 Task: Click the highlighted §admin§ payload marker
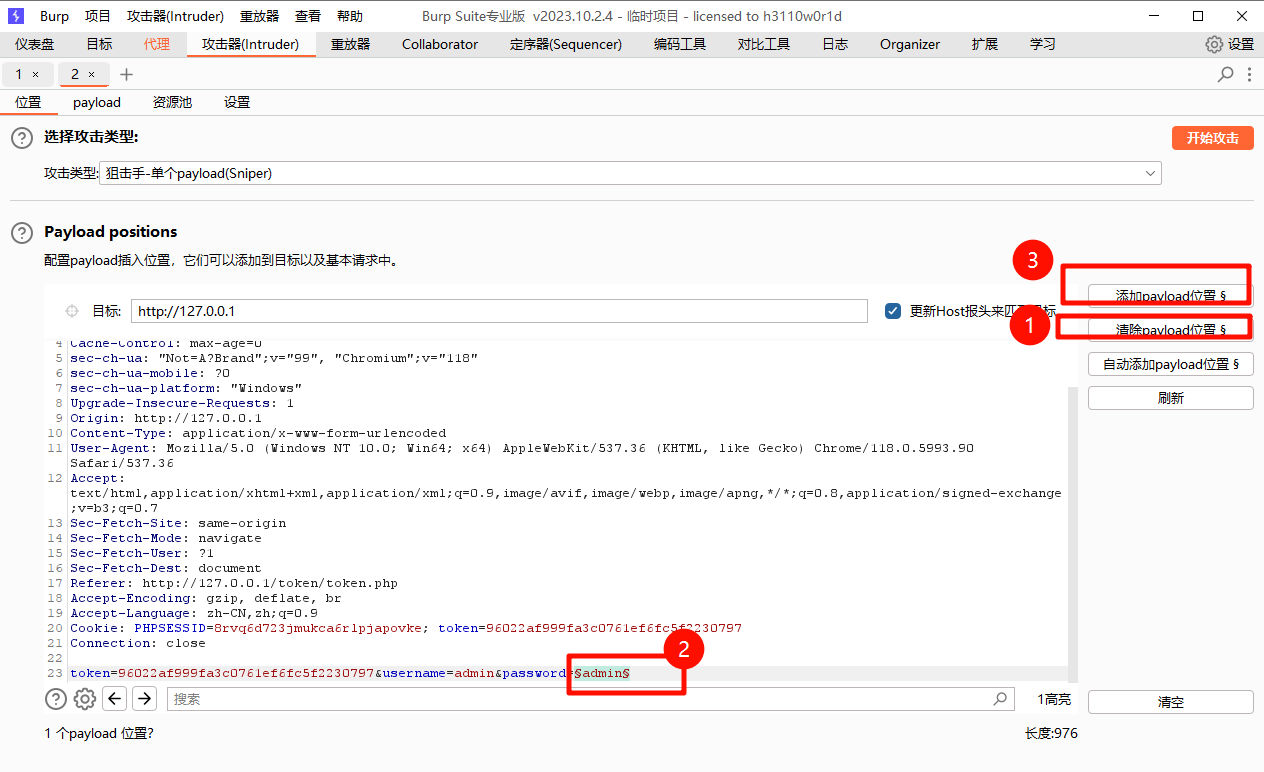pyautogui.click(x=601, y=673)
